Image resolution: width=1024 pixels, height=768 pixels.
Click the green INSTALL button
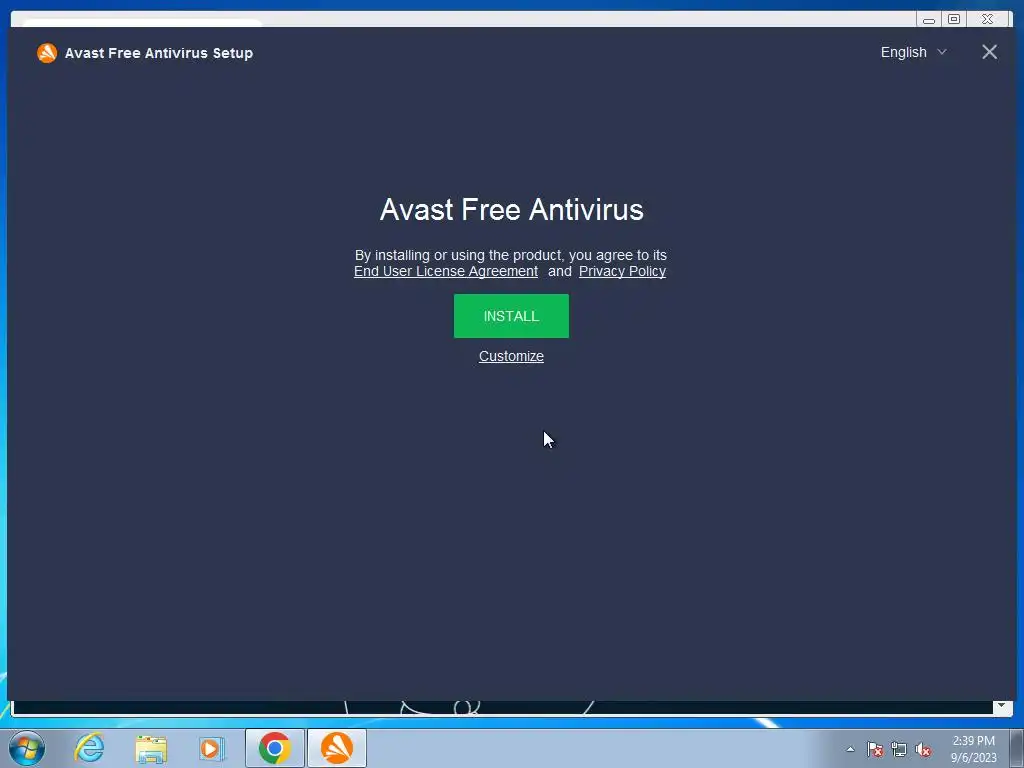(511, 316)
